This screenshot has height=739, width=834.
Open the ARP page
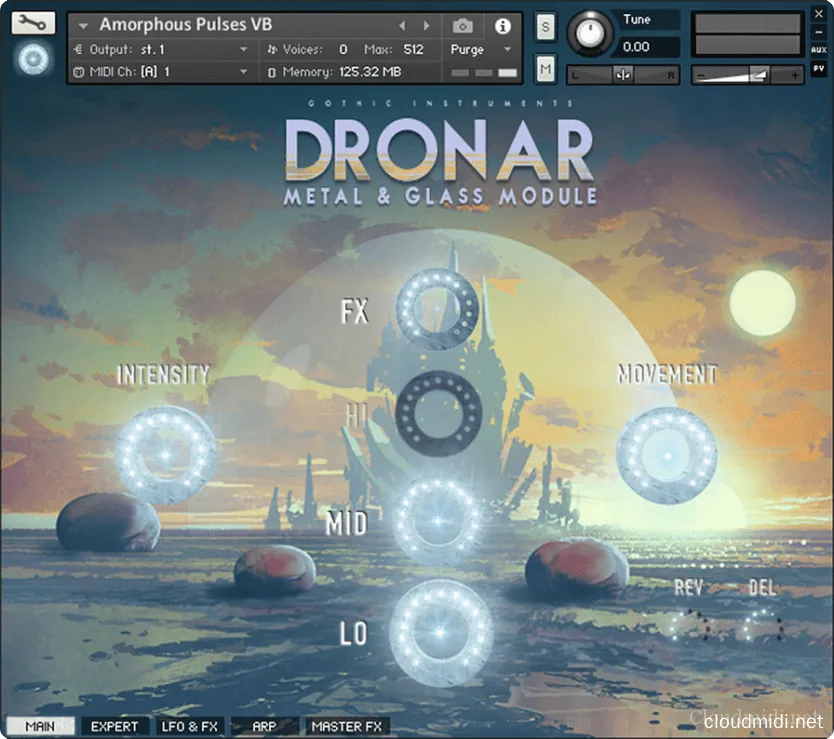tap(264, 727)
